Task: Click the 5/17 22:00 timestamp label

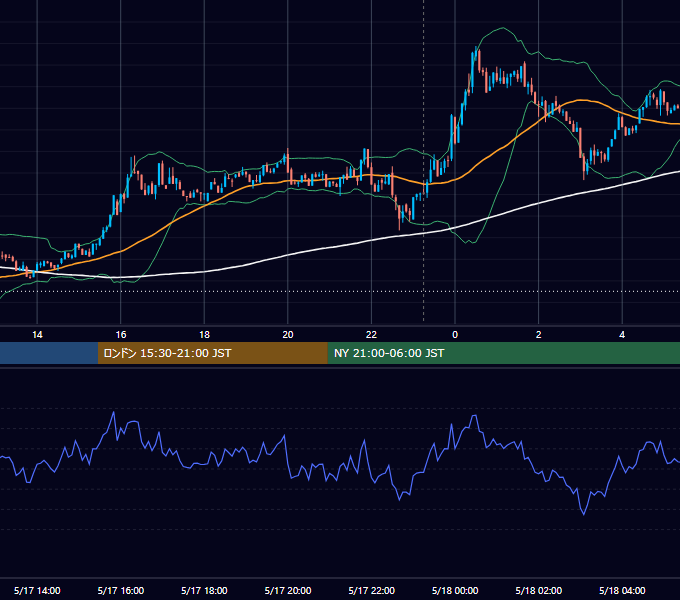Action: 372,590
